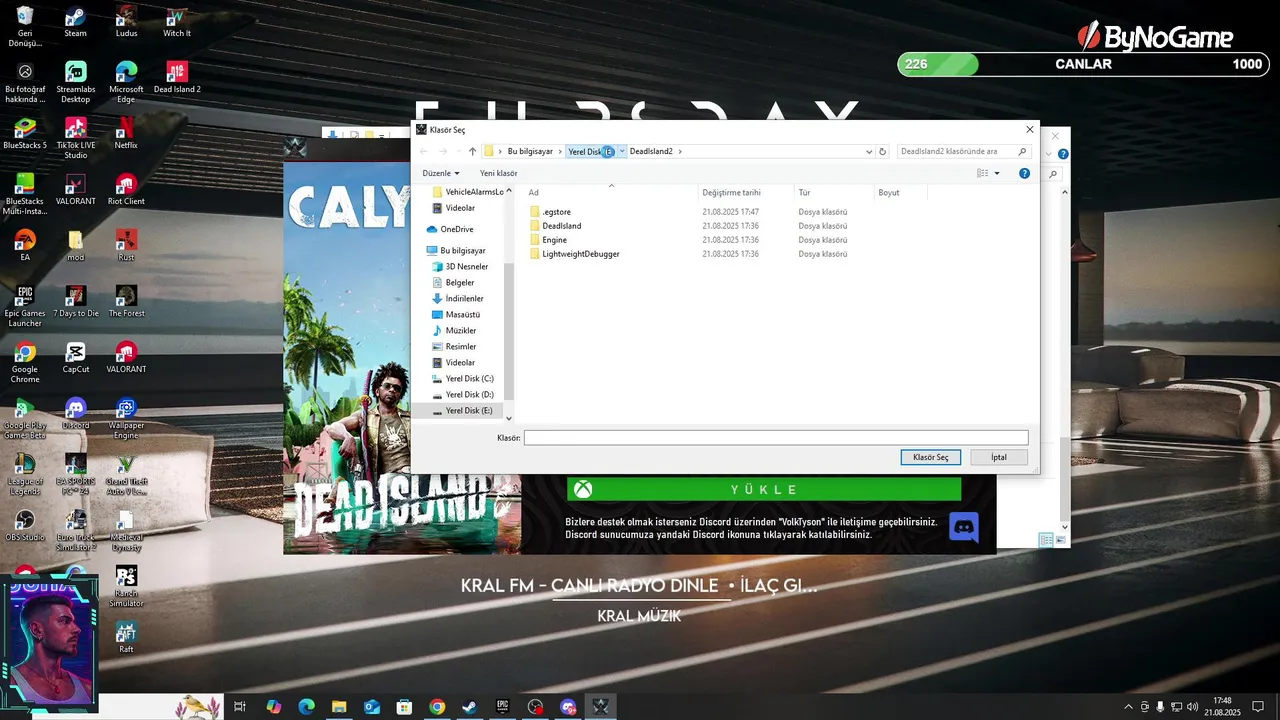Select Bu bilgisayar in the navigation pane

tap(462, 251)
